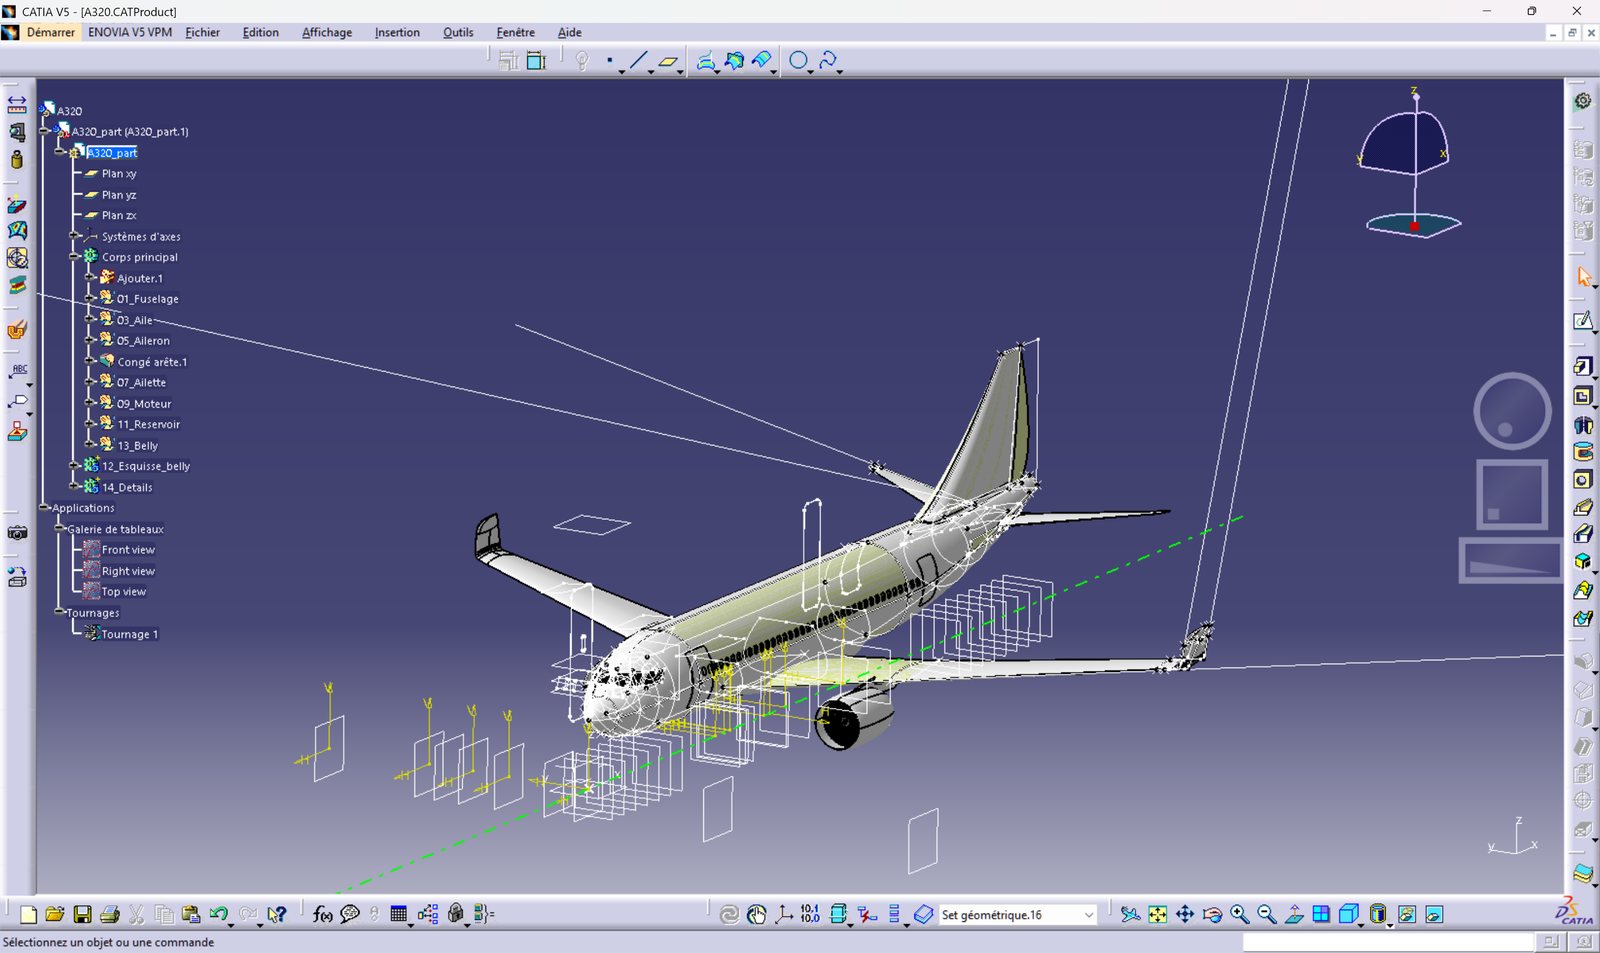1600x953 pixels.
Task: Select Front view in Galerie de tableaux
Action: point(128,550)
